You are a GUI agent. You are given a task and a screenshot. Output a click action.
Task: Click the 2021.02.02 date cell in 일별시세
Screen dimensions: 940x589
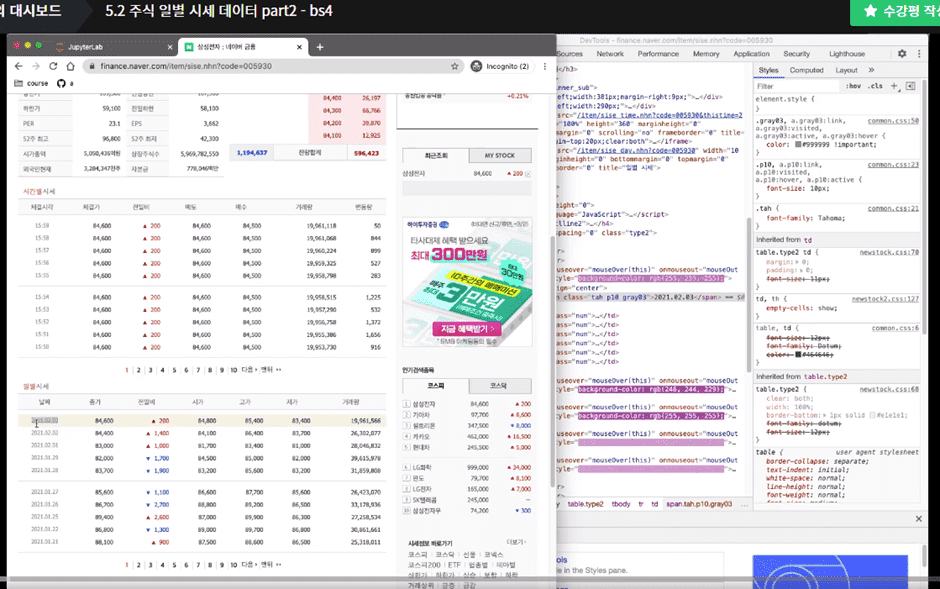[45, 433]
